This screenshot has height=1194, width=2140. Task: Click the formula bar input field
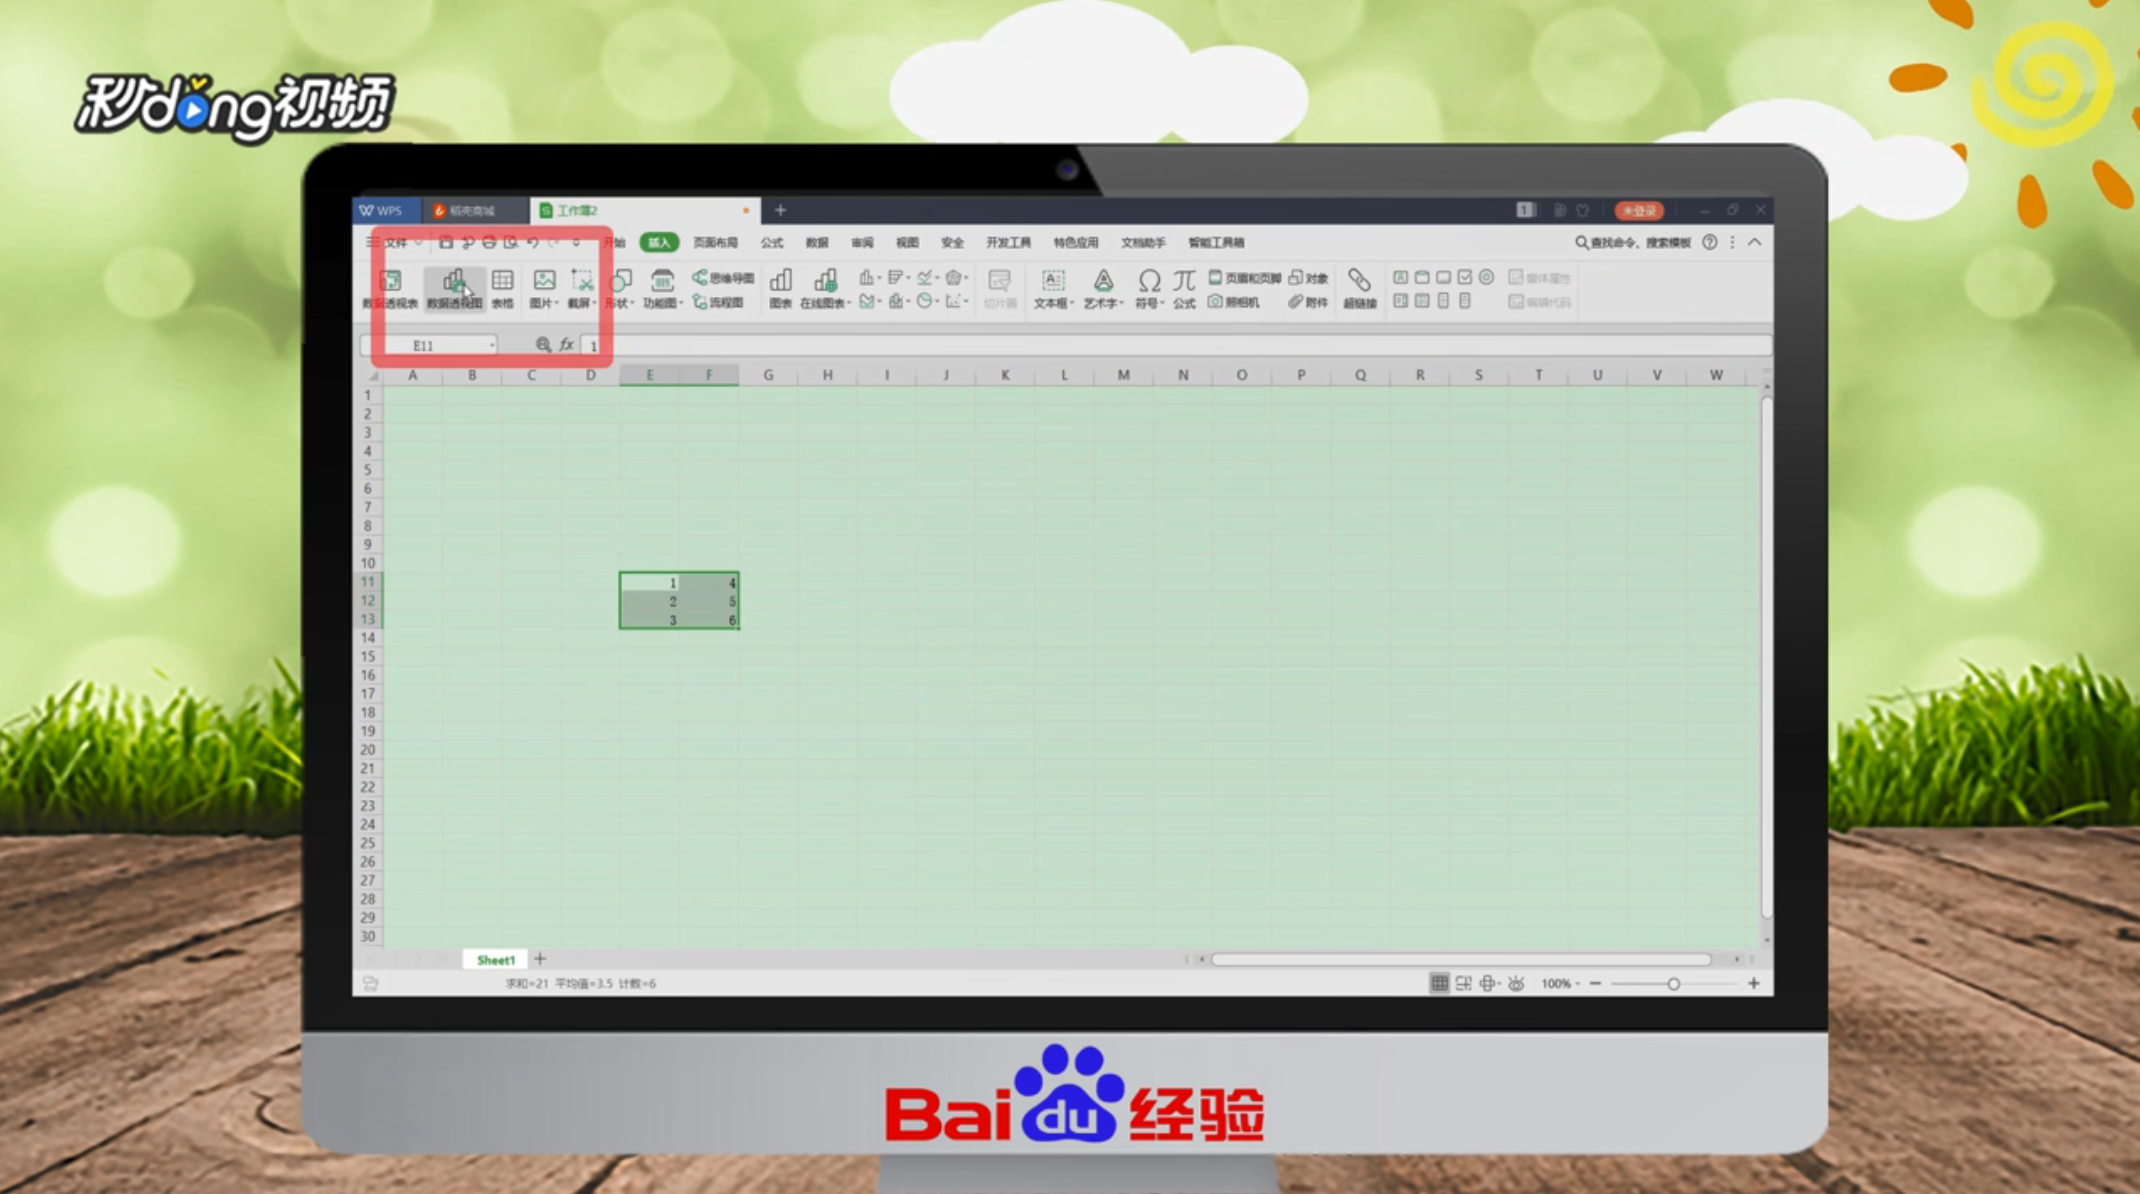1100,346
